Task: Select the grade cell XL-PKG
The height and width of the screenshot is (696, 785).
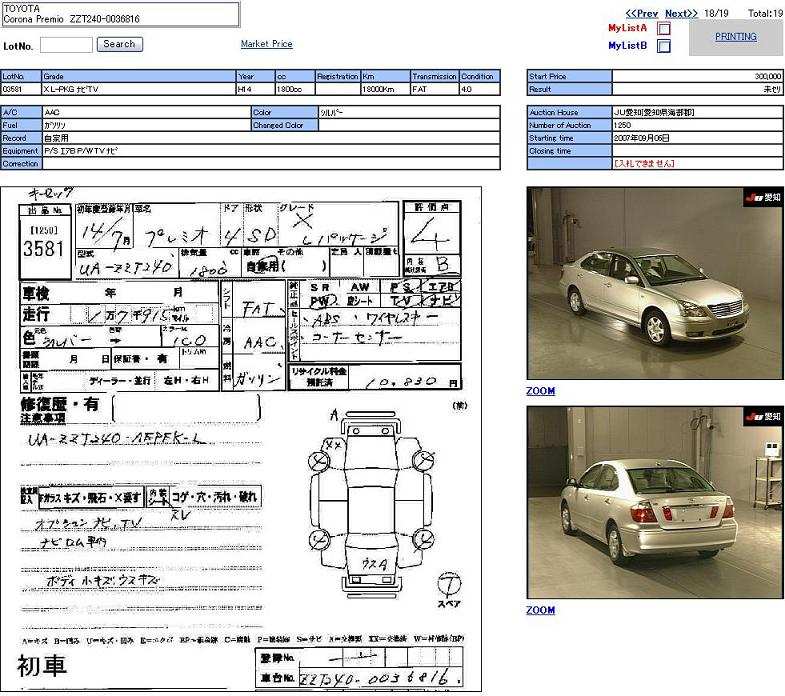Action: tap(139, 89)
